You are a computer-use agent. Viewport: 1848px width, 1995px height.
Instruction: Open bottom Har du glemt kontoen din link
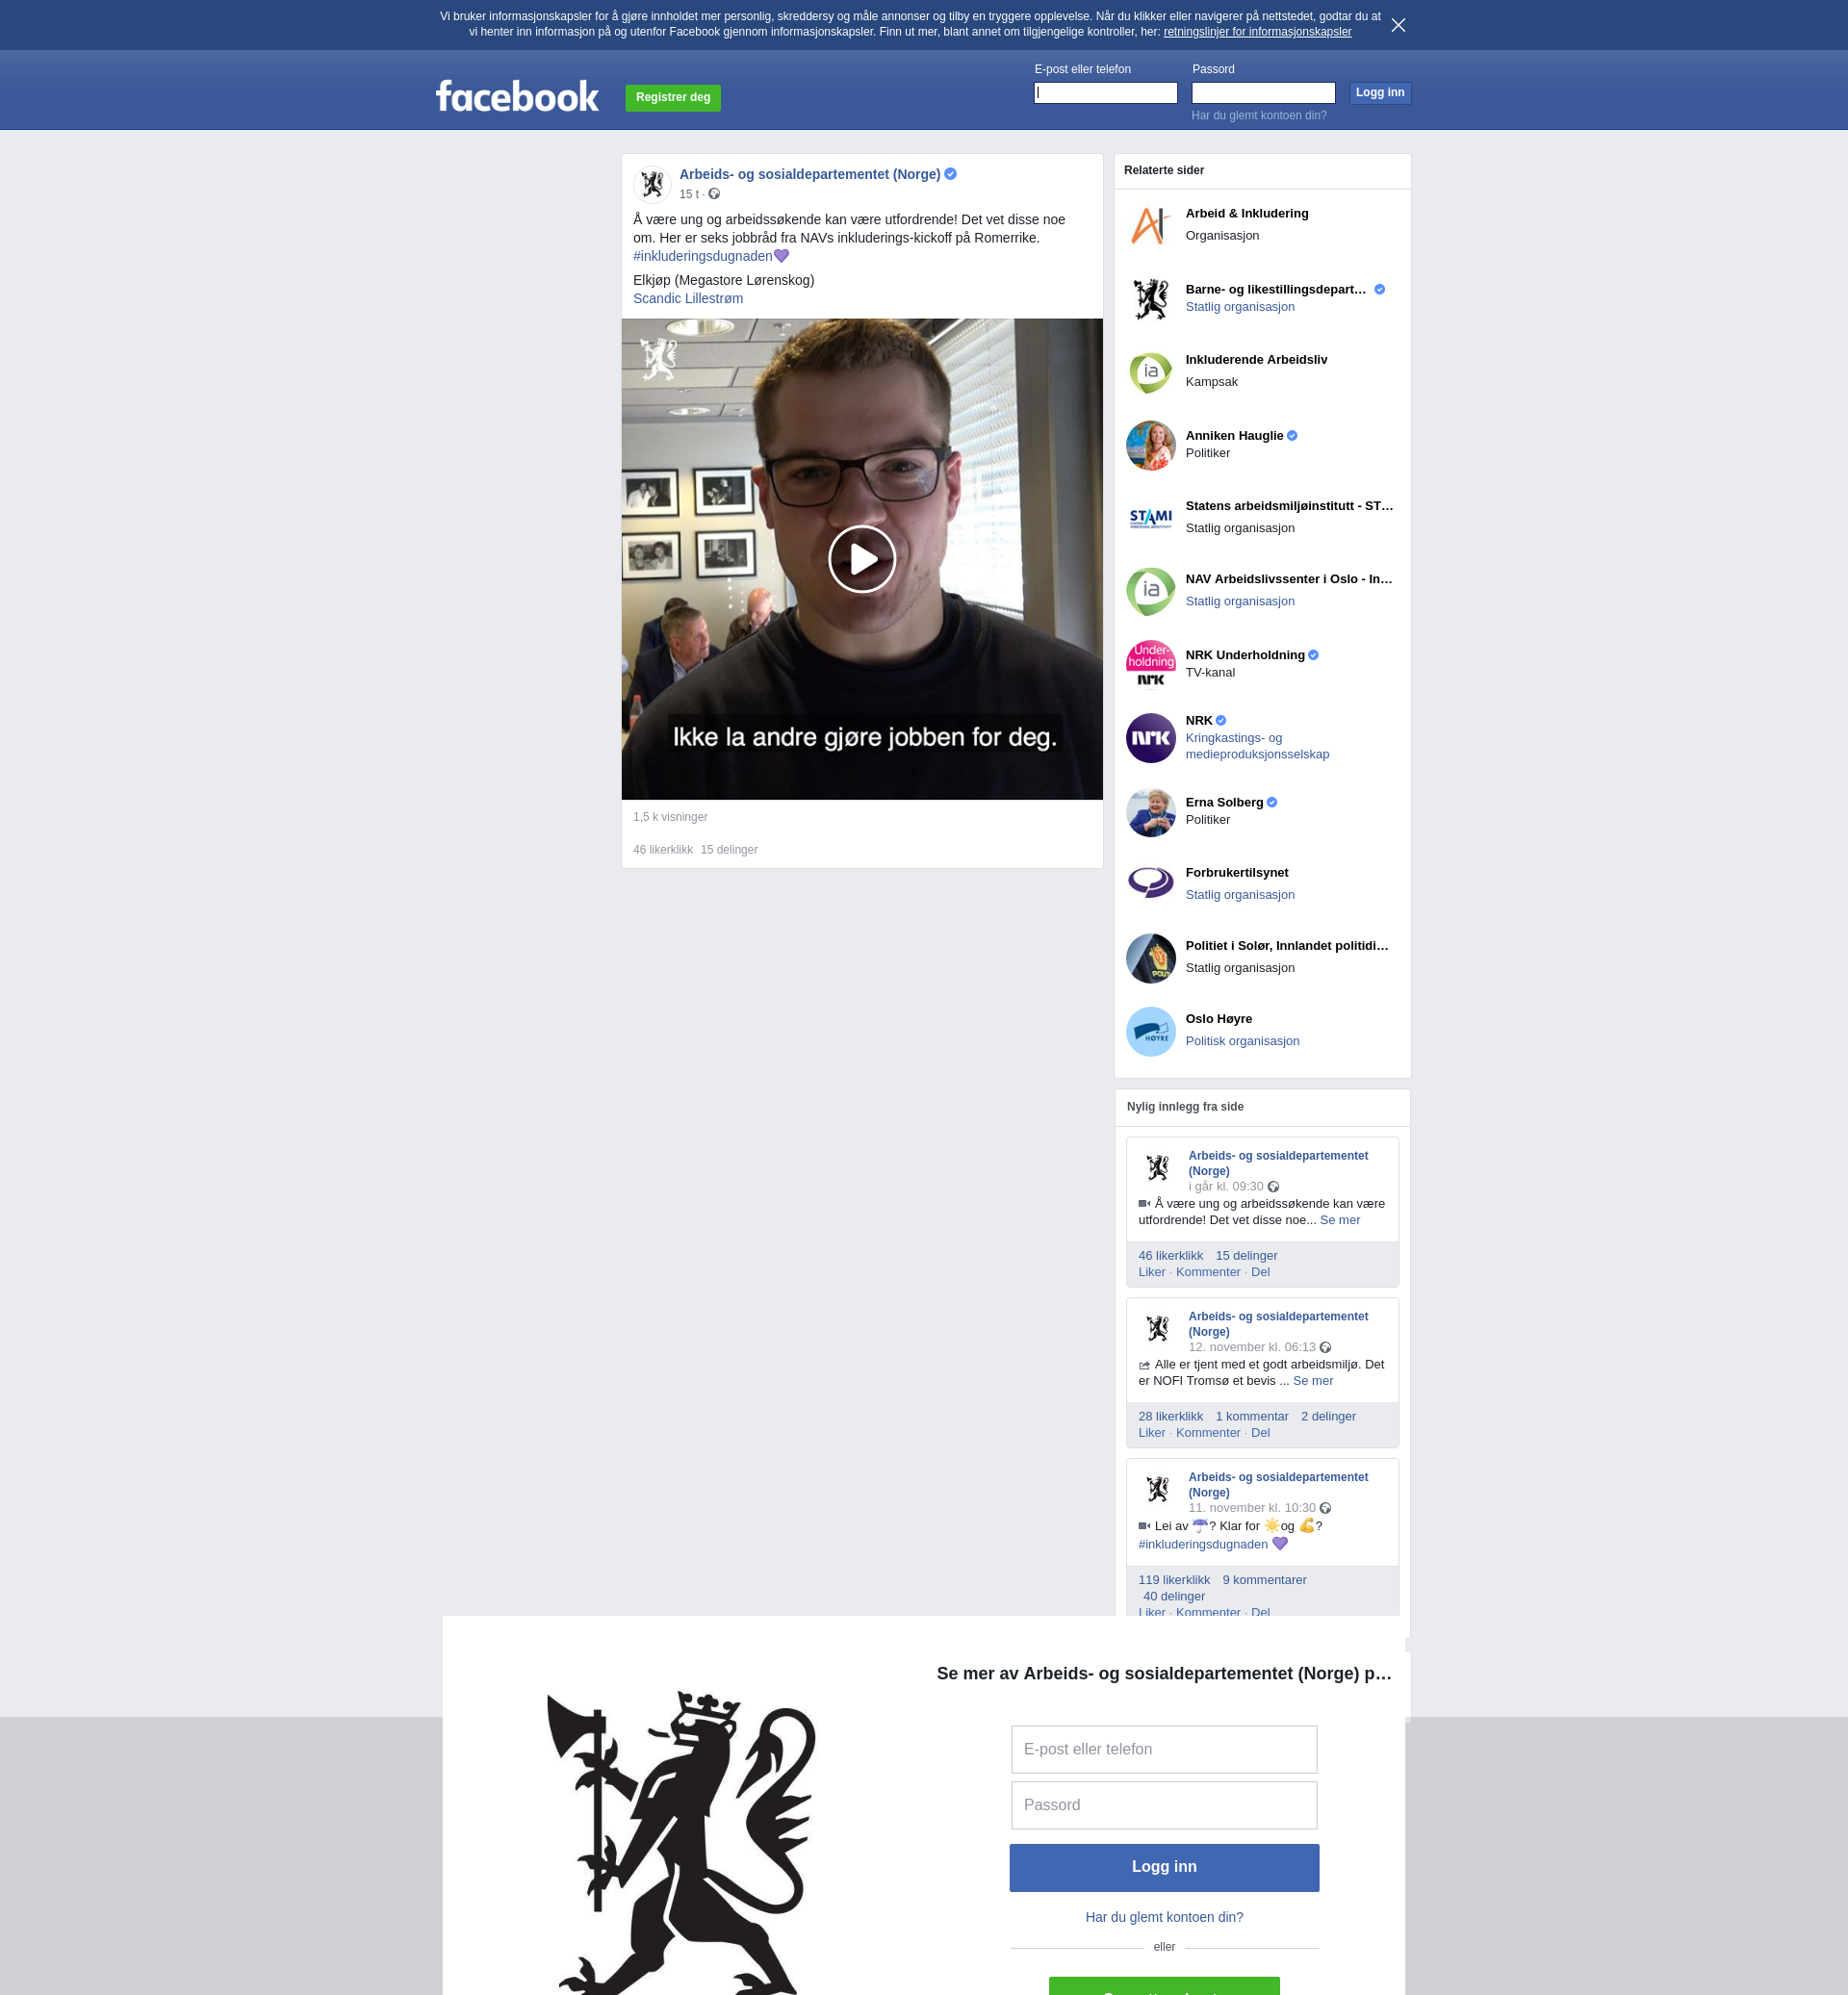(x=1164, y=1917)
